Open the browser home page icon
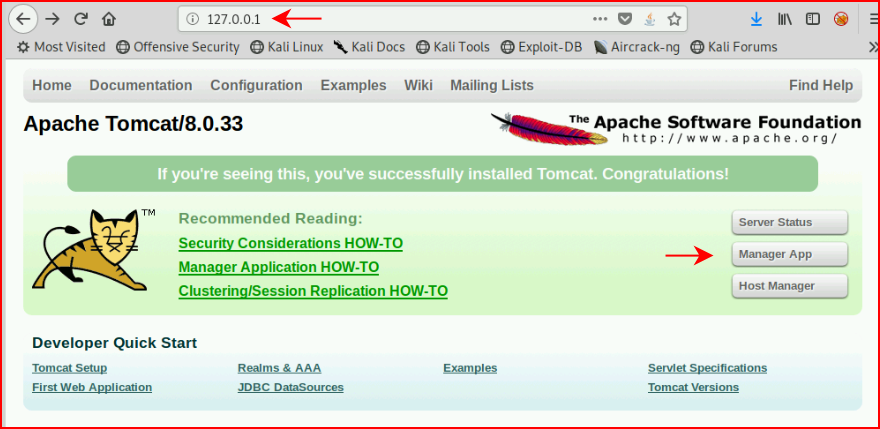The width and height of the screenshot is (880, 429). pos(109,19)
